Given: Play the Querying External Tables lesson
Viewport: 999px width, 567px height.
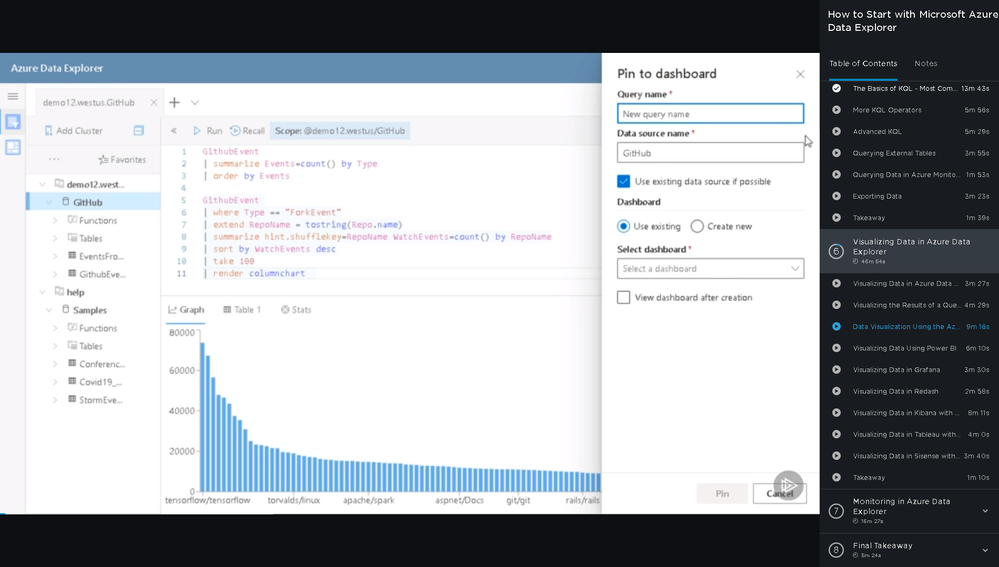Looking at the screenshot, I should click(837, 153).
